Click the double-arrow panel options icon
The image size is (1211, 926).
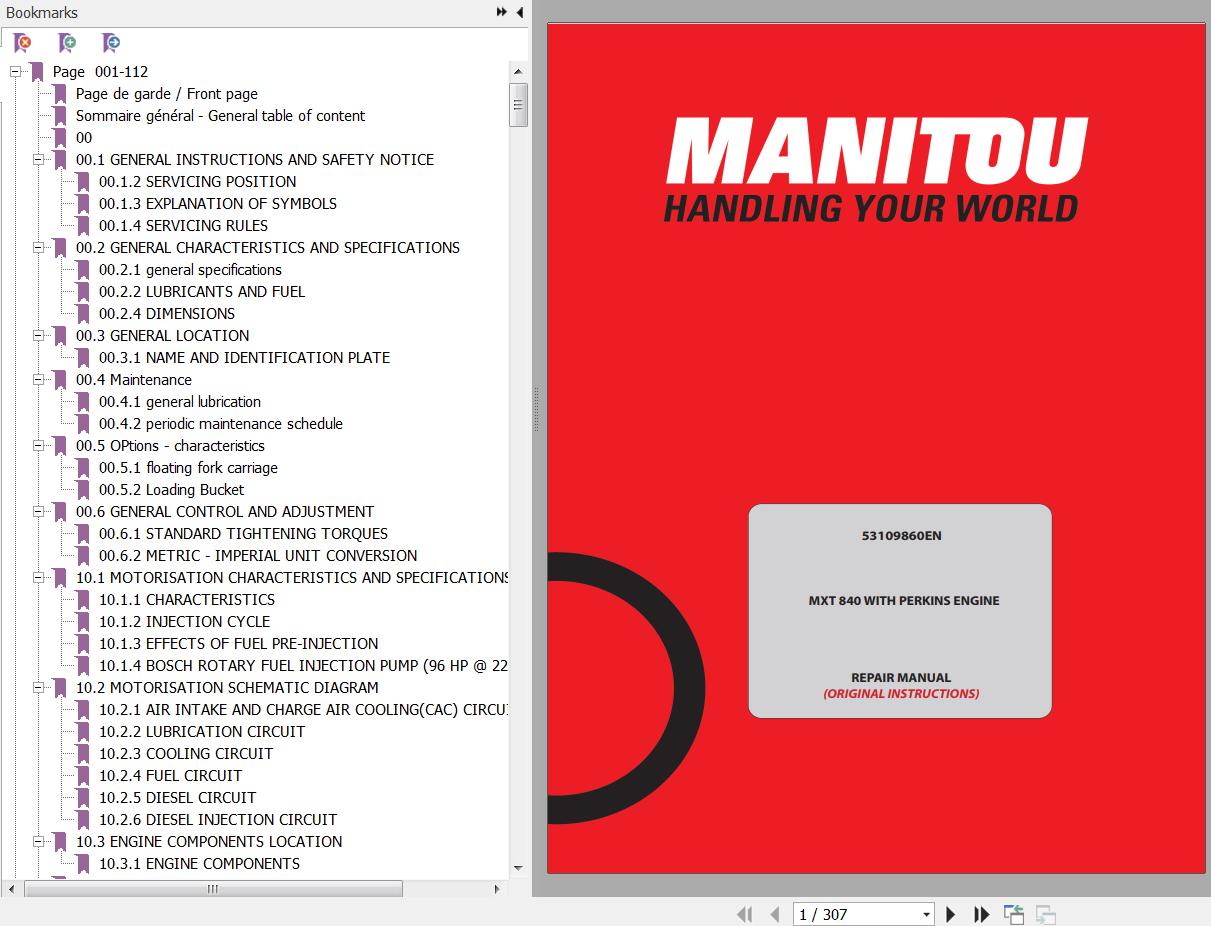pyautogui.click(x=502, y=12)
